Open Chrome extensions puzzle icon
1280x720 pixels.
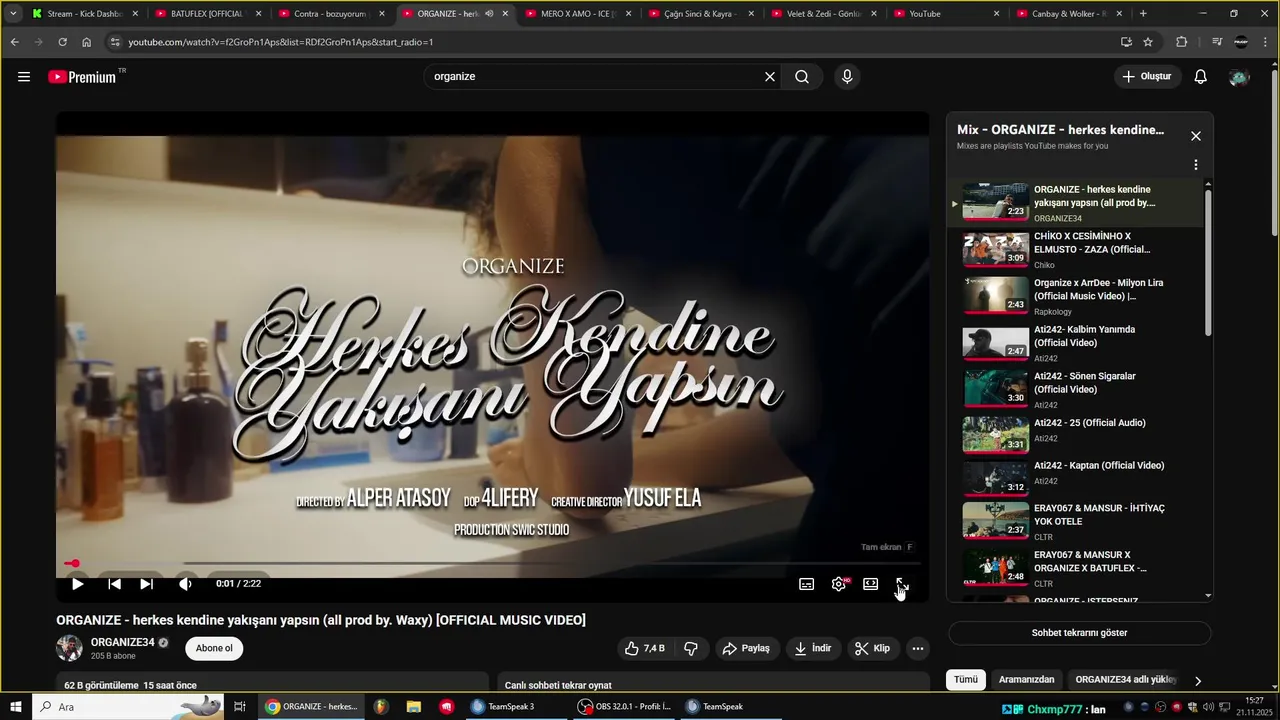click(1182, 42)
